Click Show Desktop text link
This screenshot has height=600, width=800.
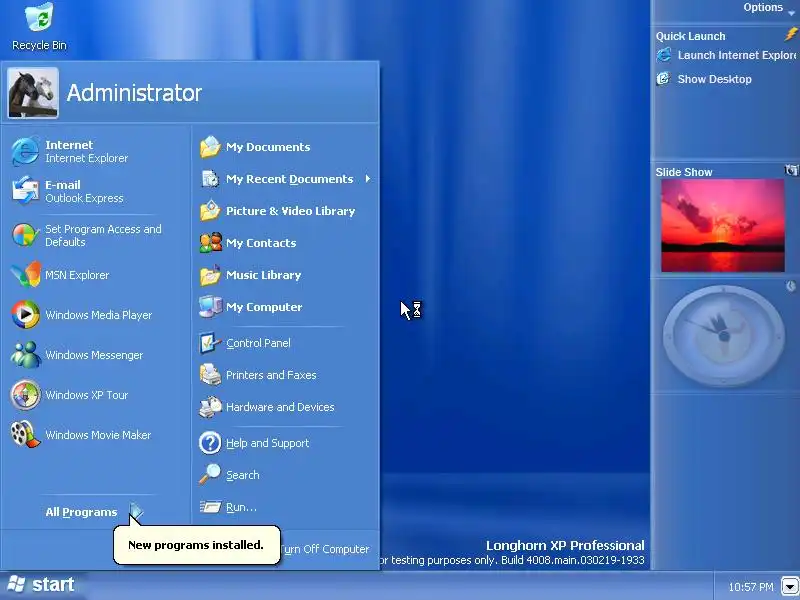click(x=714, y=79)
